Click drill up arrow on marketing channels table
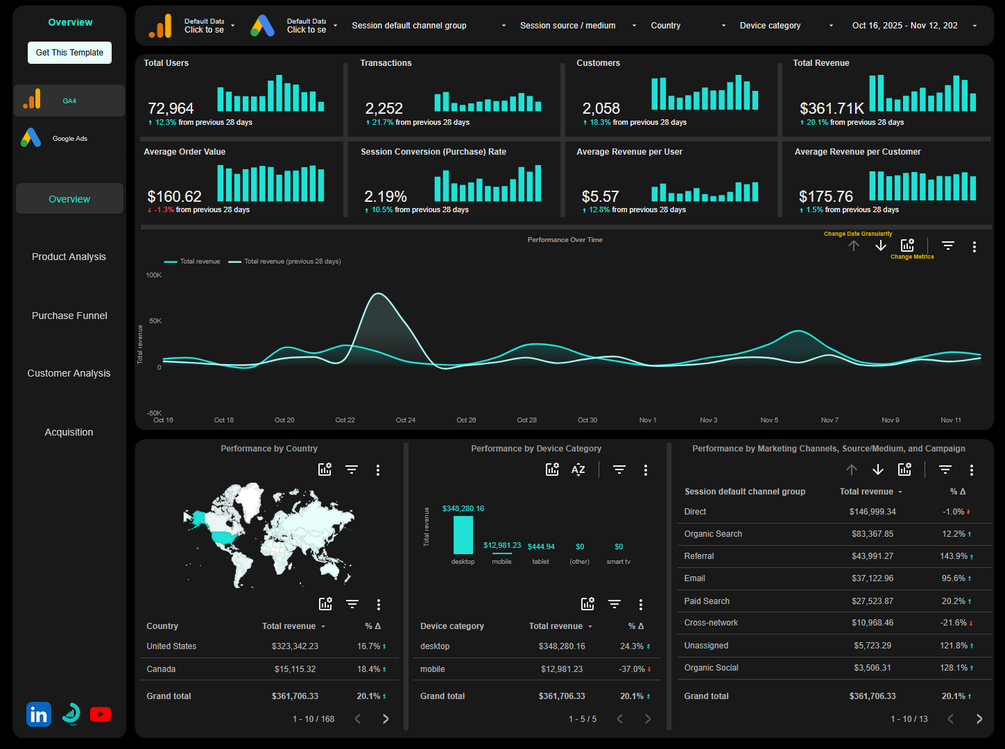The image size is (1005, 749). pyautogui.click(x=851, y=470)
